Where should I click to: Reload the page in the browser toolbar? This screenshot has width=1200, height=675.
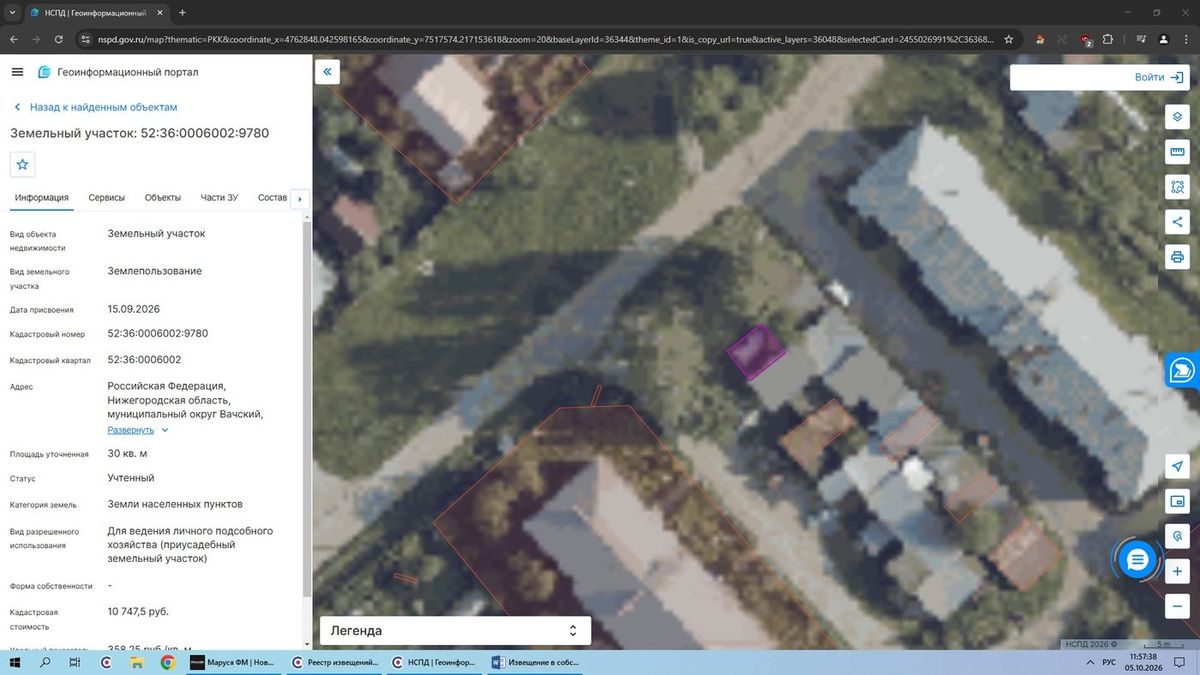[59, 40]
